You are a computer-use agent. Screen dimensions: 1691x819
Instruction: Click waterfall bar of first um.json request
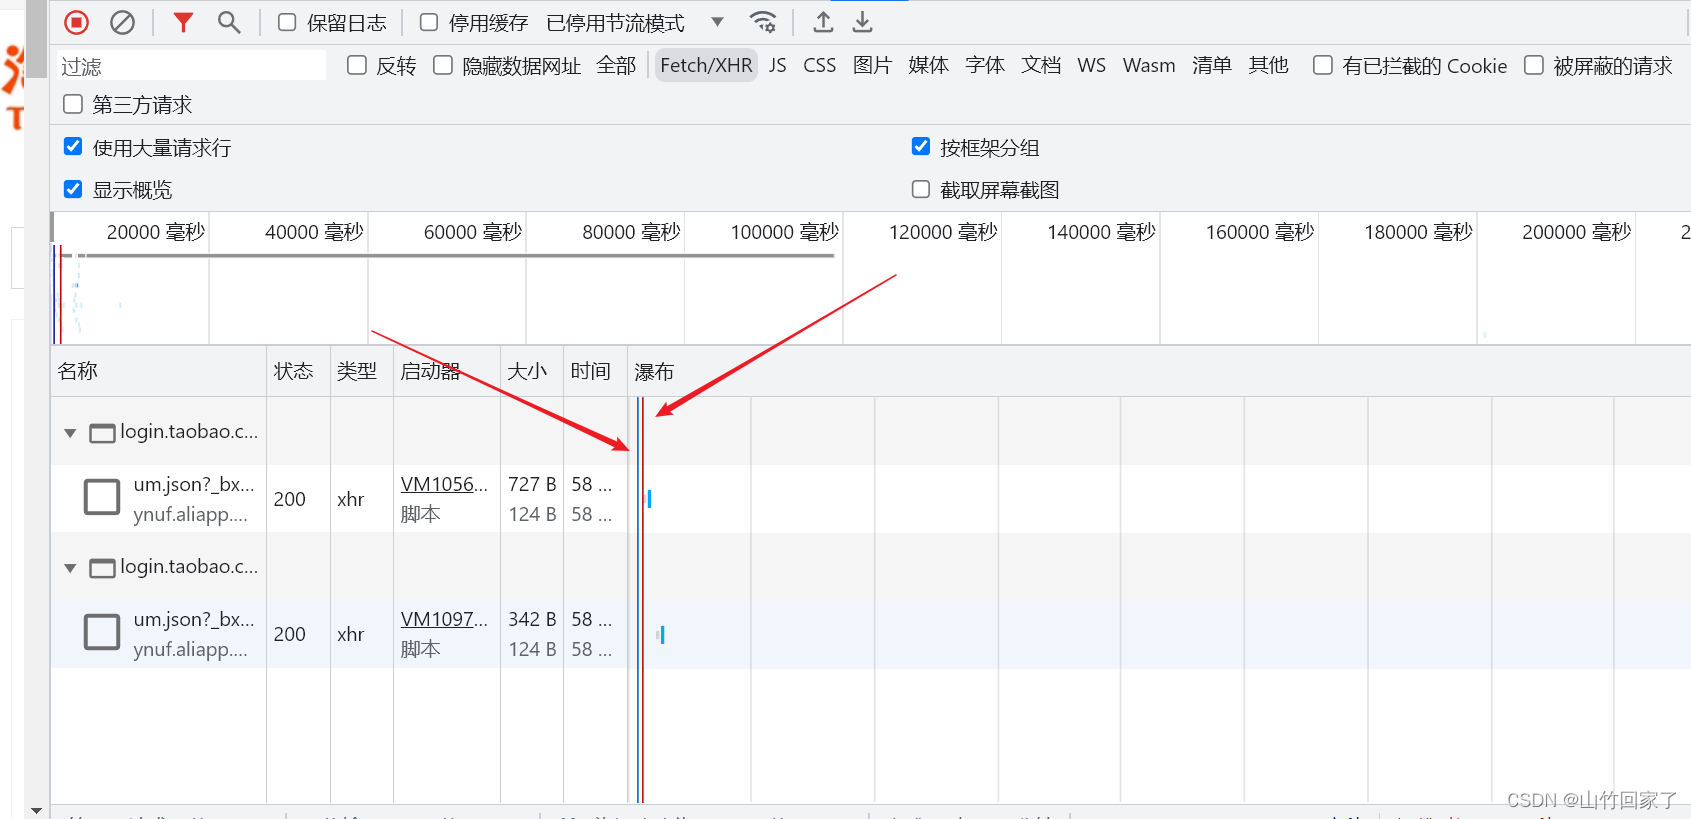[x=649, y=498]
